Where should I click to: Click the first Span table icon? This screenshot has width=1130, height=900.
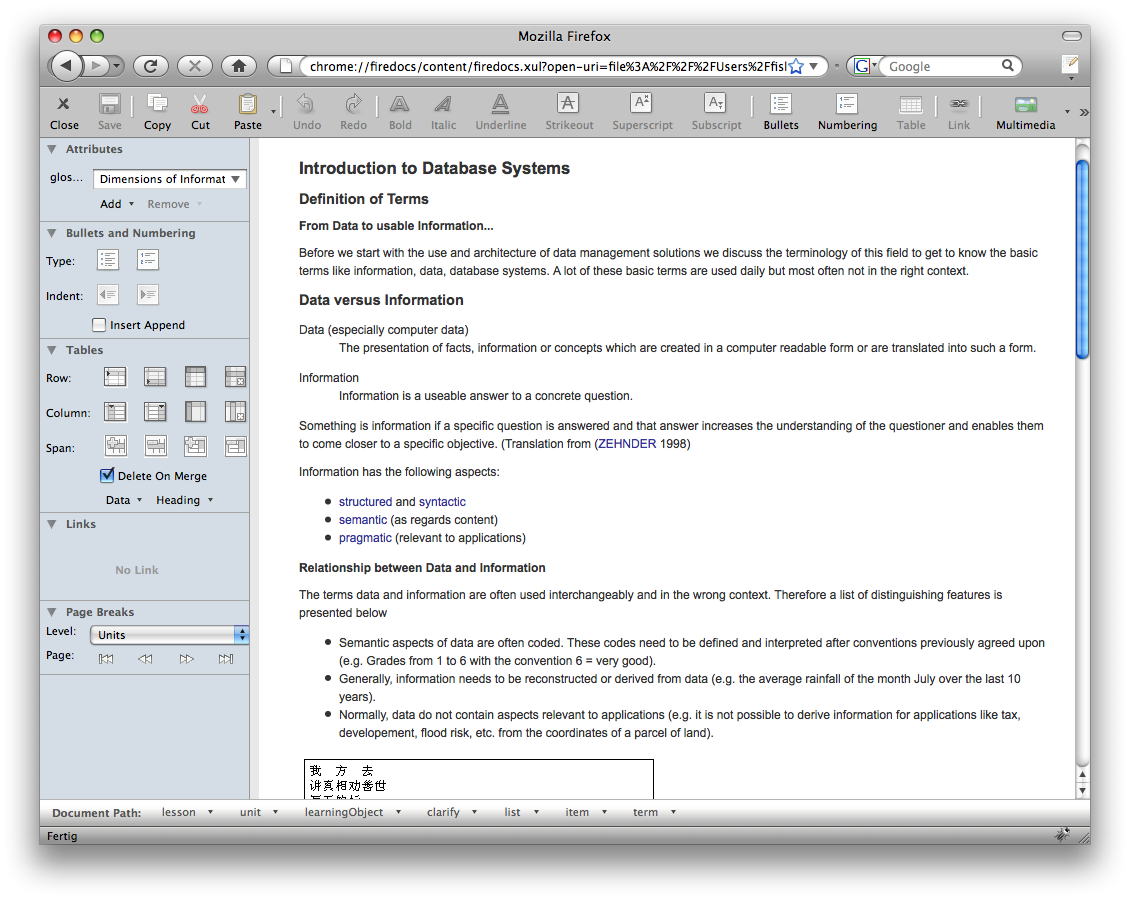(x=115, y=446)
